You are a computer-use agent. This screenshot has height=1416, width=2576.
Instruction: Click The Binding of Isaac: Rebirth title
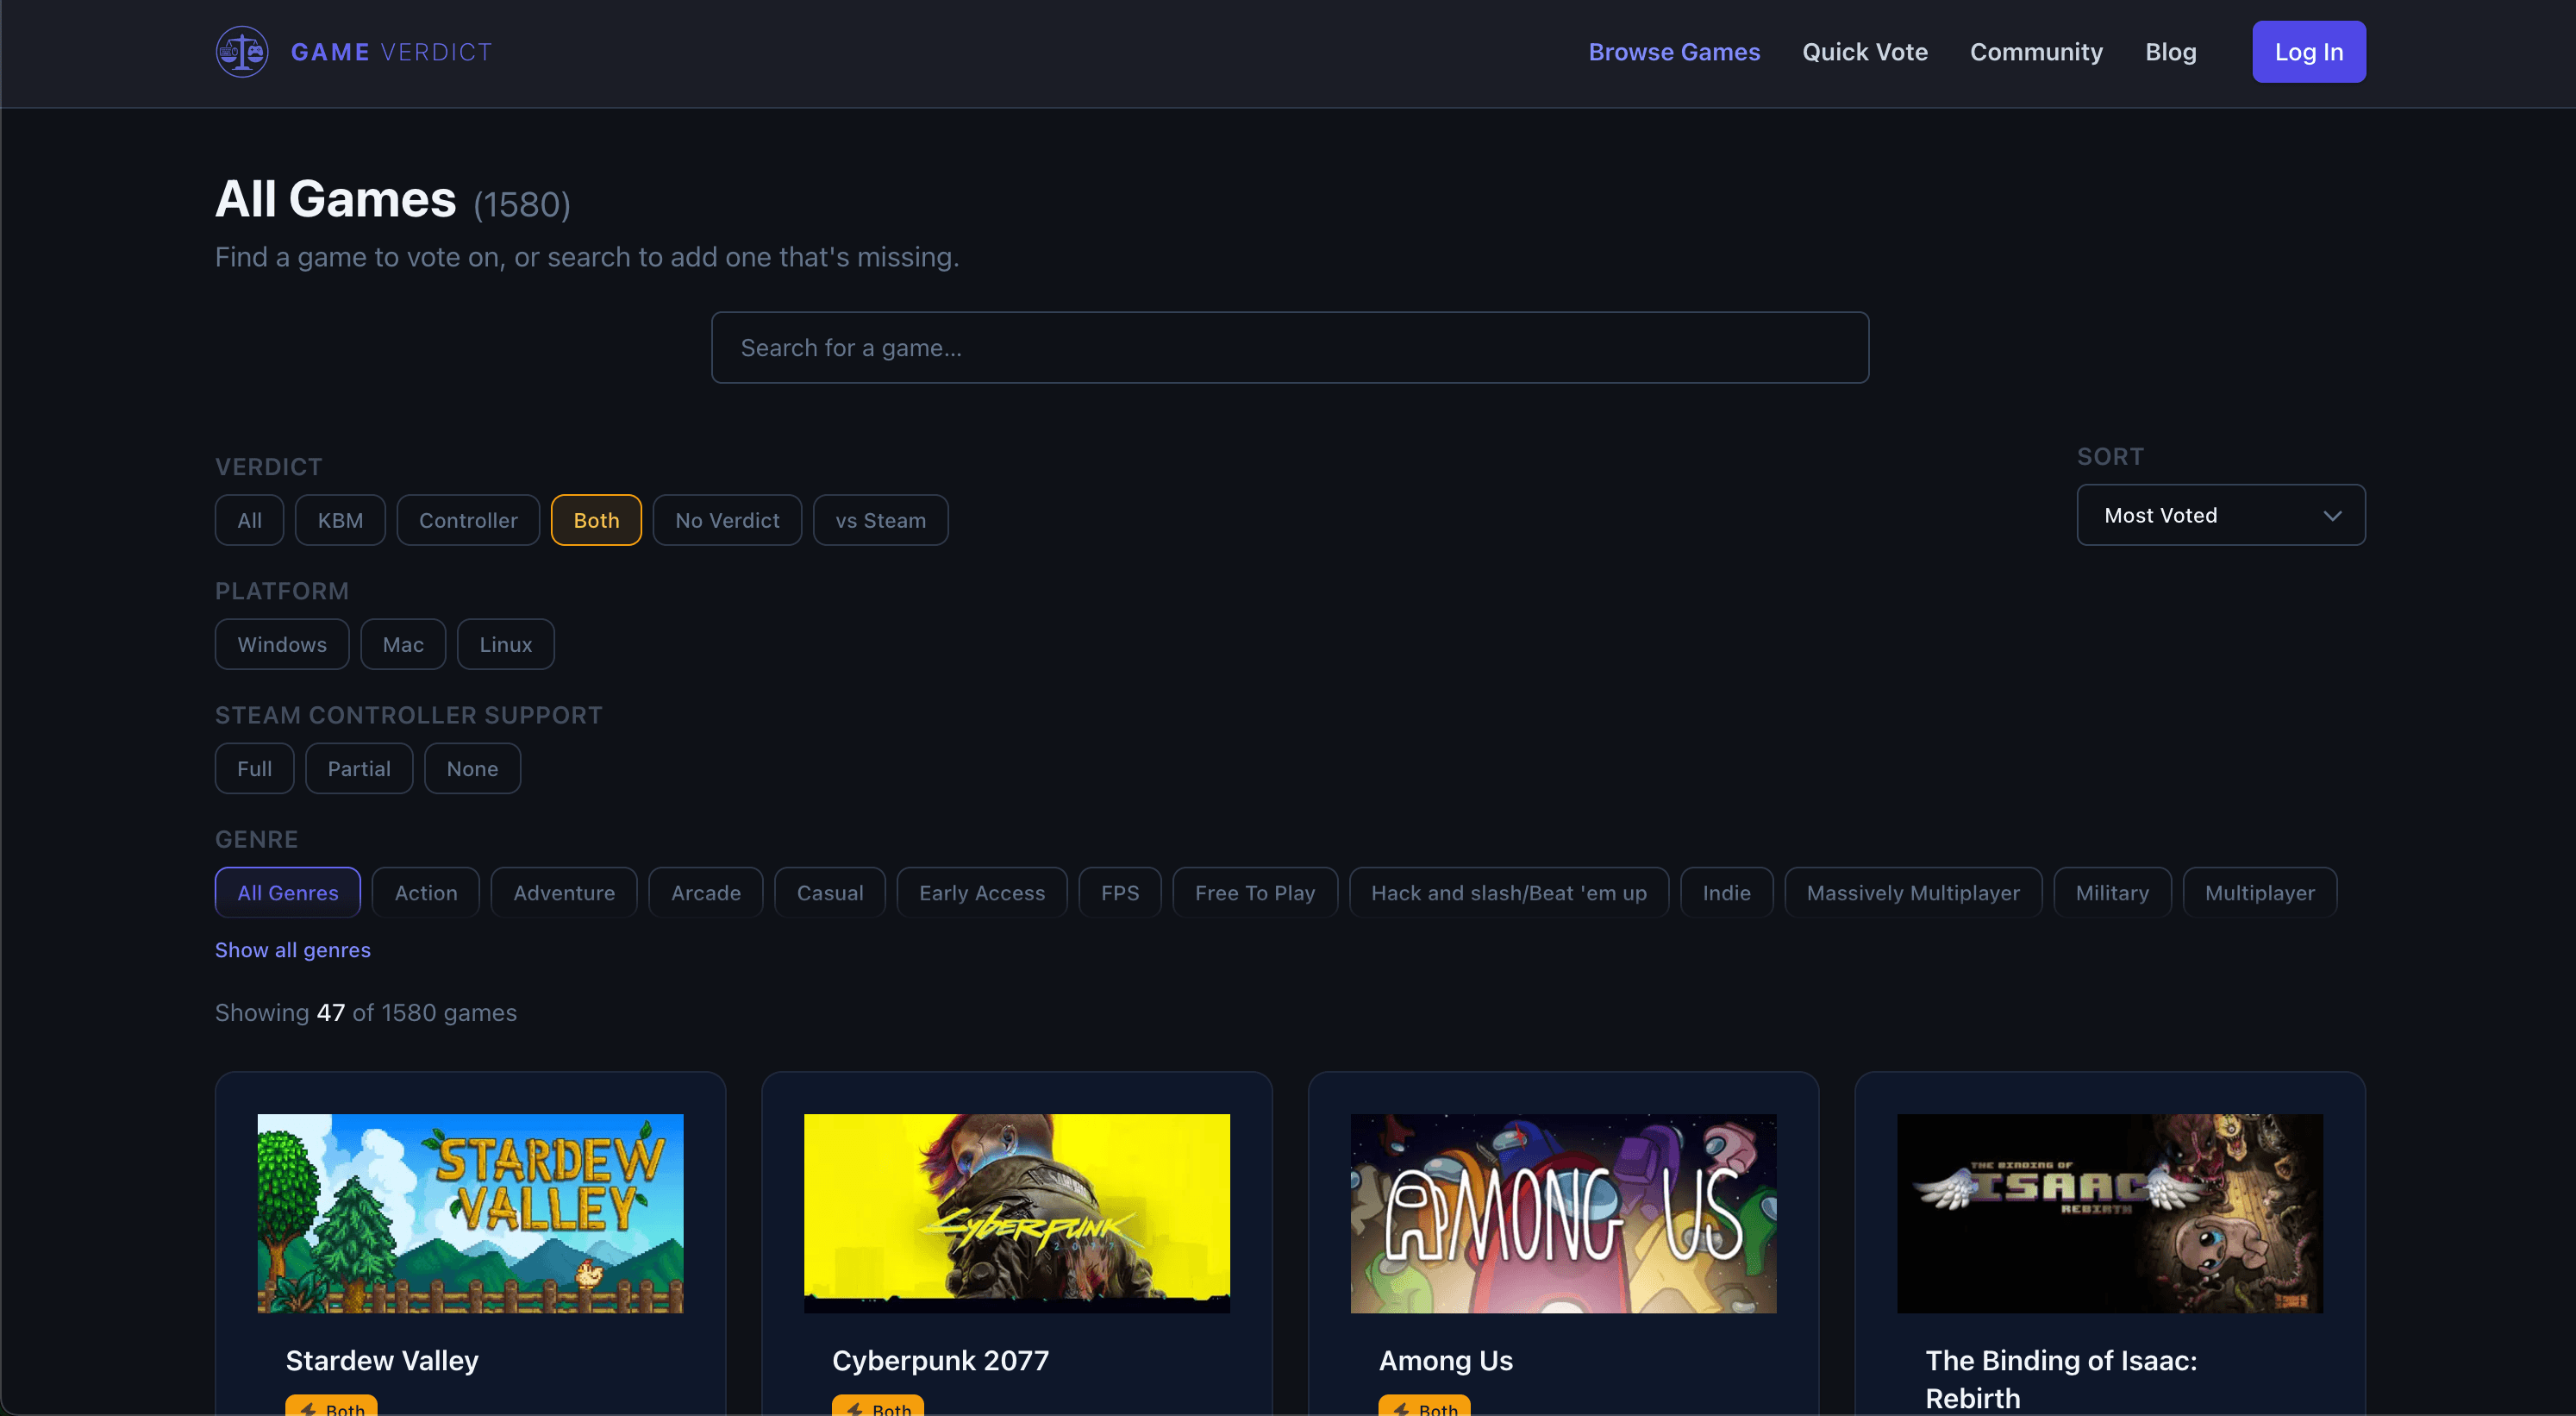tap(2061, 1379)
